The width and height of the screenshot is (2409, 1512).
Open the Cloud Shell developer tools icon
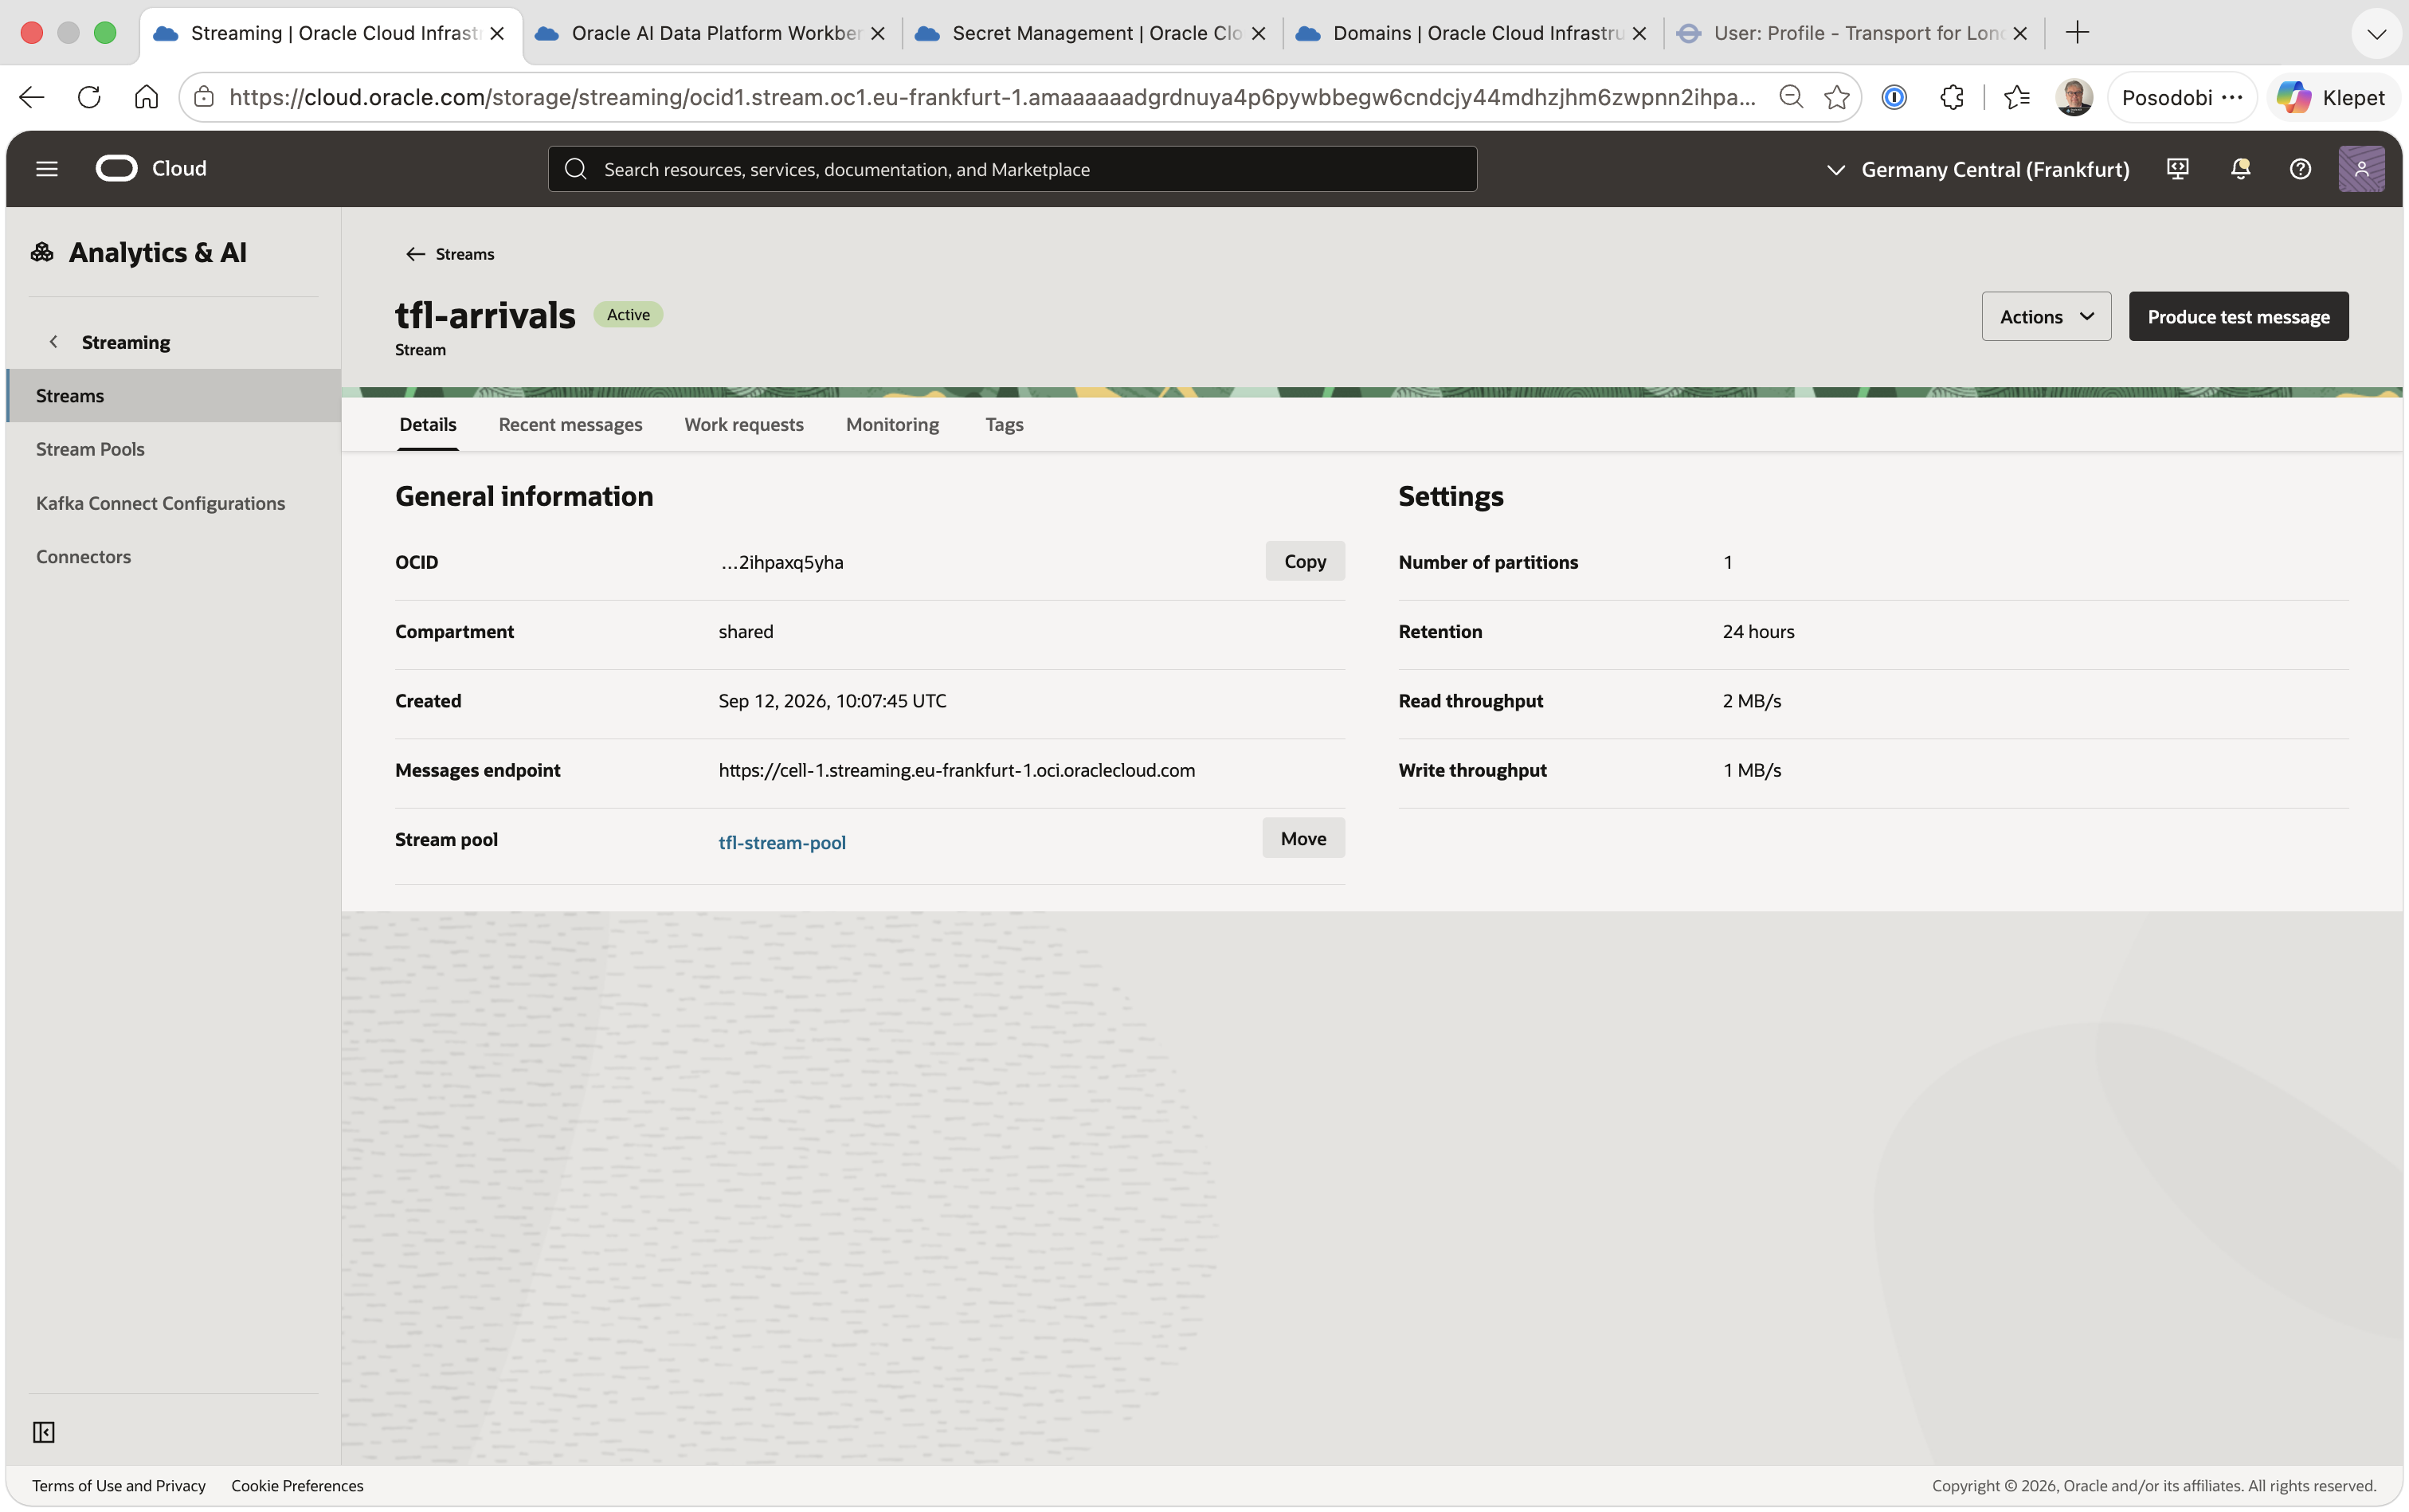click(2177, 169)
